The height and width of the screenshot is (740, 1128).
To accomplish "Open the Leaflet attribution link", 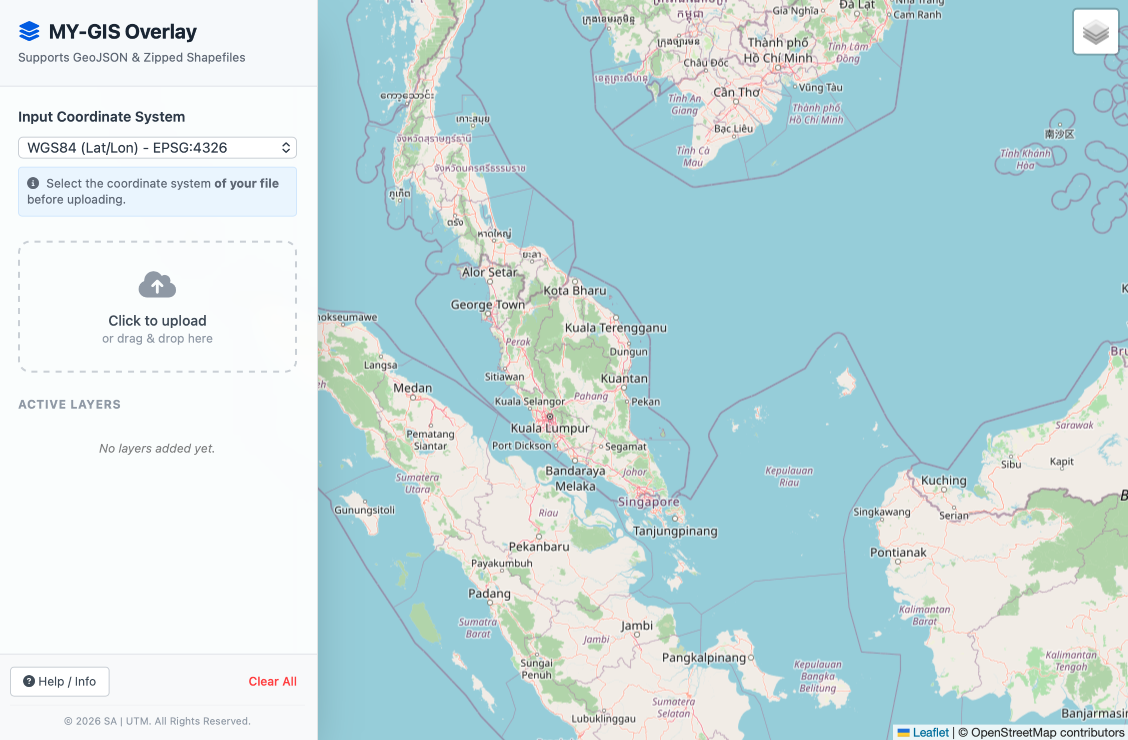I will click(930, 733).
